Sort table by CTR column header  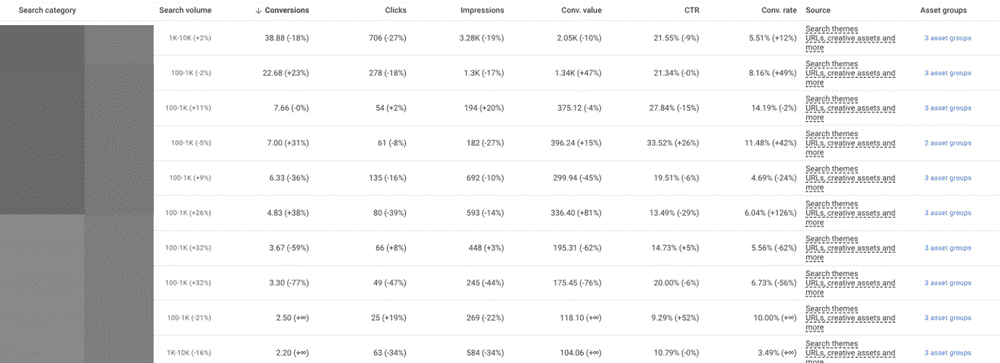[691, 11]
